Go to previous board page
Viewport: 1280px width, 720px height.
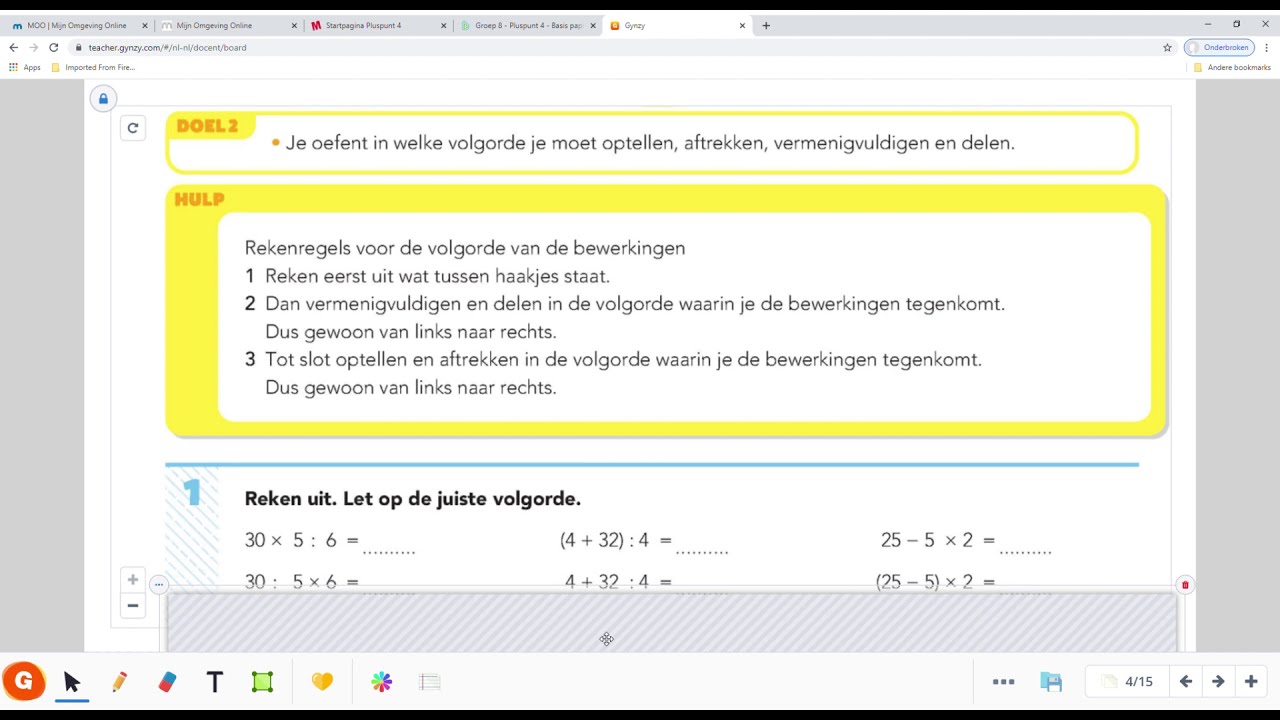[x=1186, y=682]
